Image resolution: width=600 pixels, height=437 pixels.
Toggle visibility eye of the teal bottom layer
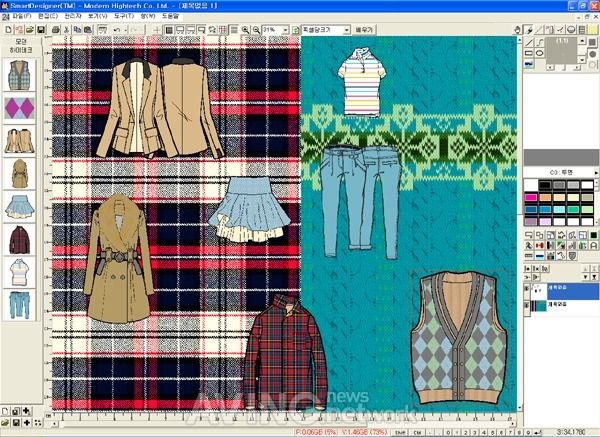(x=527, y=305)
